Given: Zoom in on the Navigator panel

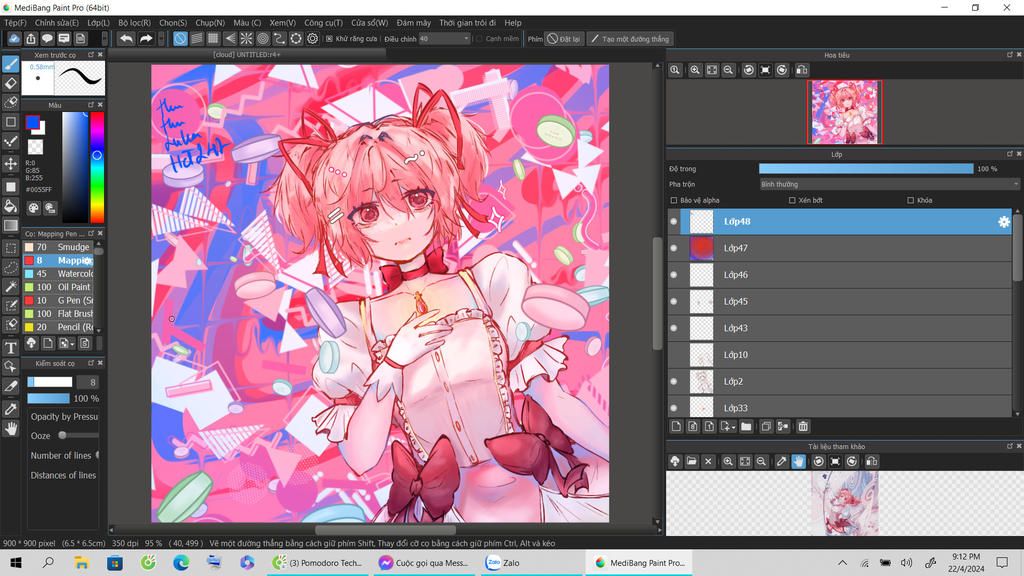Looking at the screenshot, I should [x=695, y=70].
